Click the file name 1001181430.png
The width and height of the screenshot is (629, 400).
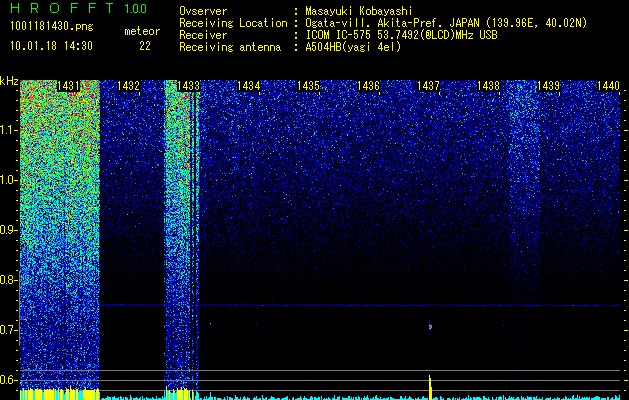[x=51, y=27]
